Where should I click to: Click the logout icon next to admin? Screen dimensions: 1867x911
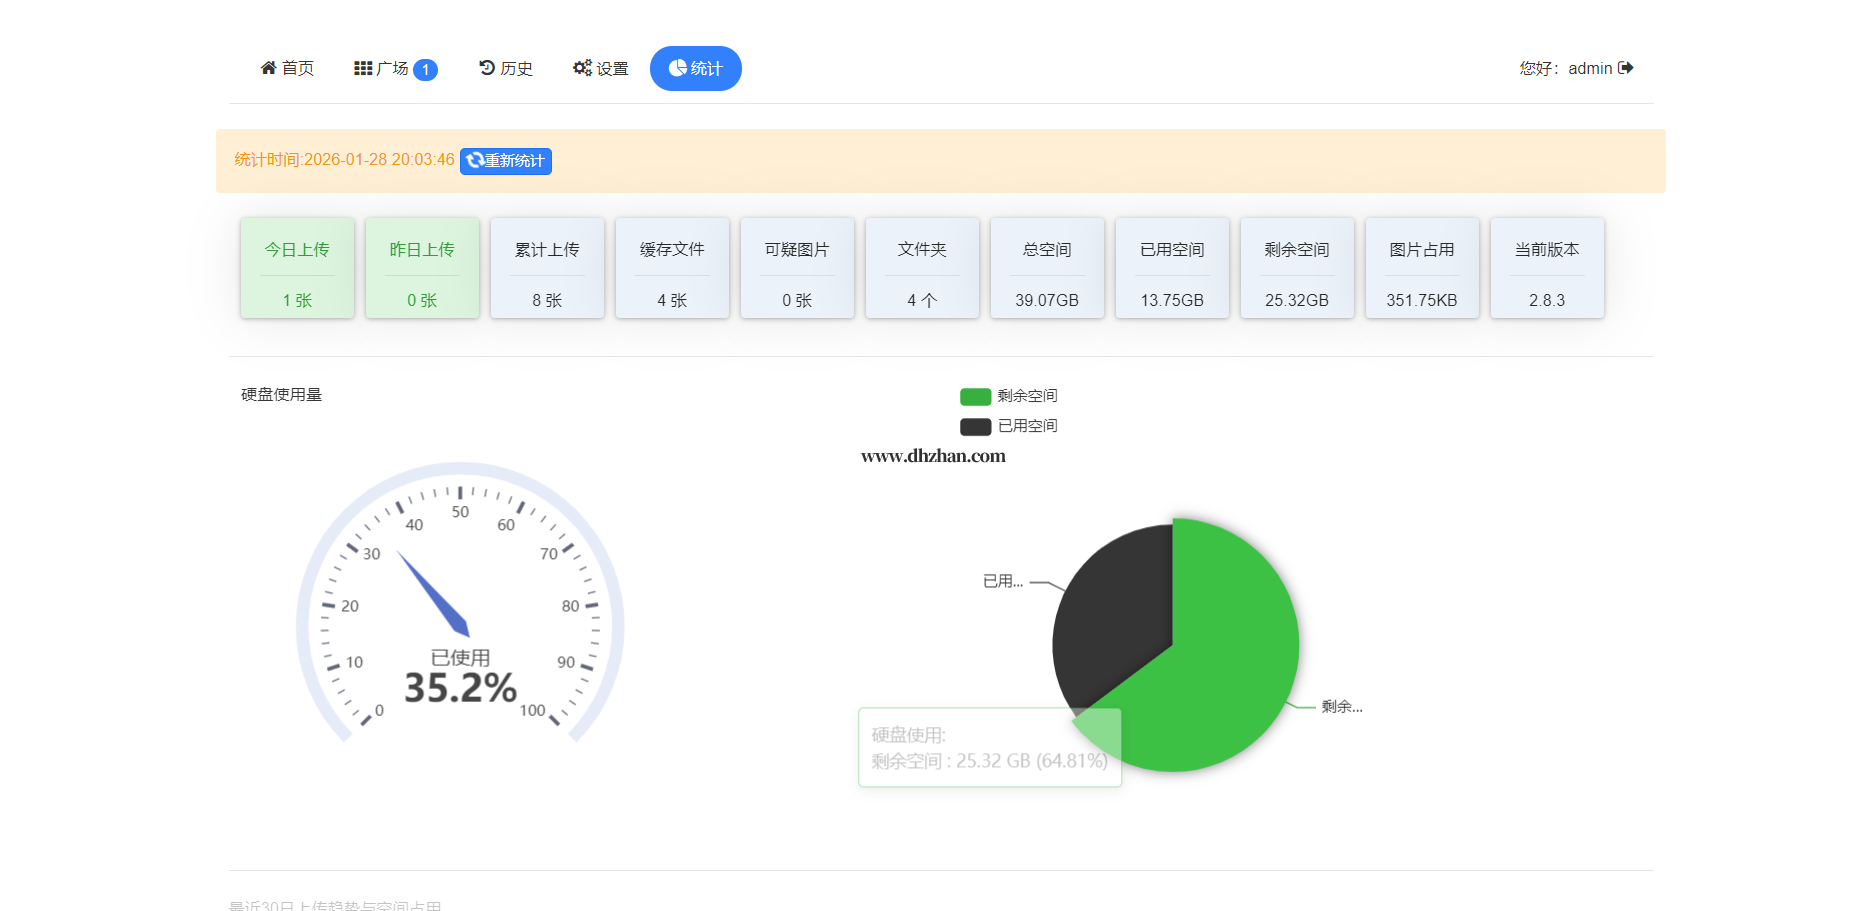1626,68
